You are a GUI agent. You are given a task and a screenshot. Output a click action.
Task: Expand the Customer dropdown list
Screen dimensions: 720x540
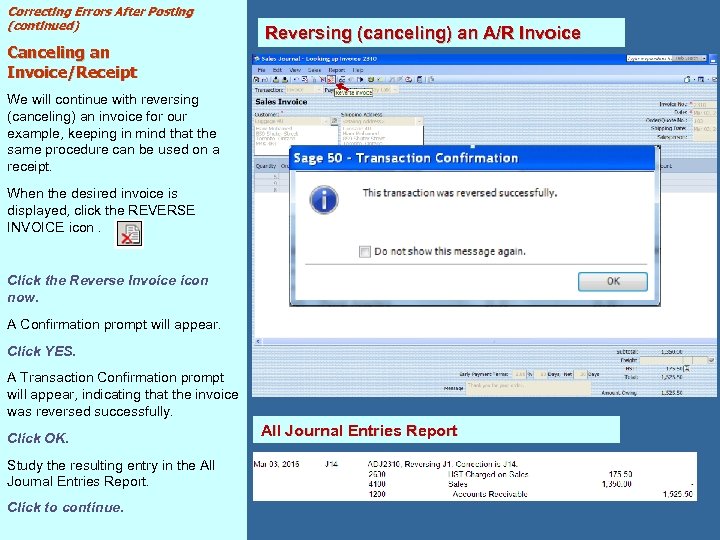(x=326, y=121)
